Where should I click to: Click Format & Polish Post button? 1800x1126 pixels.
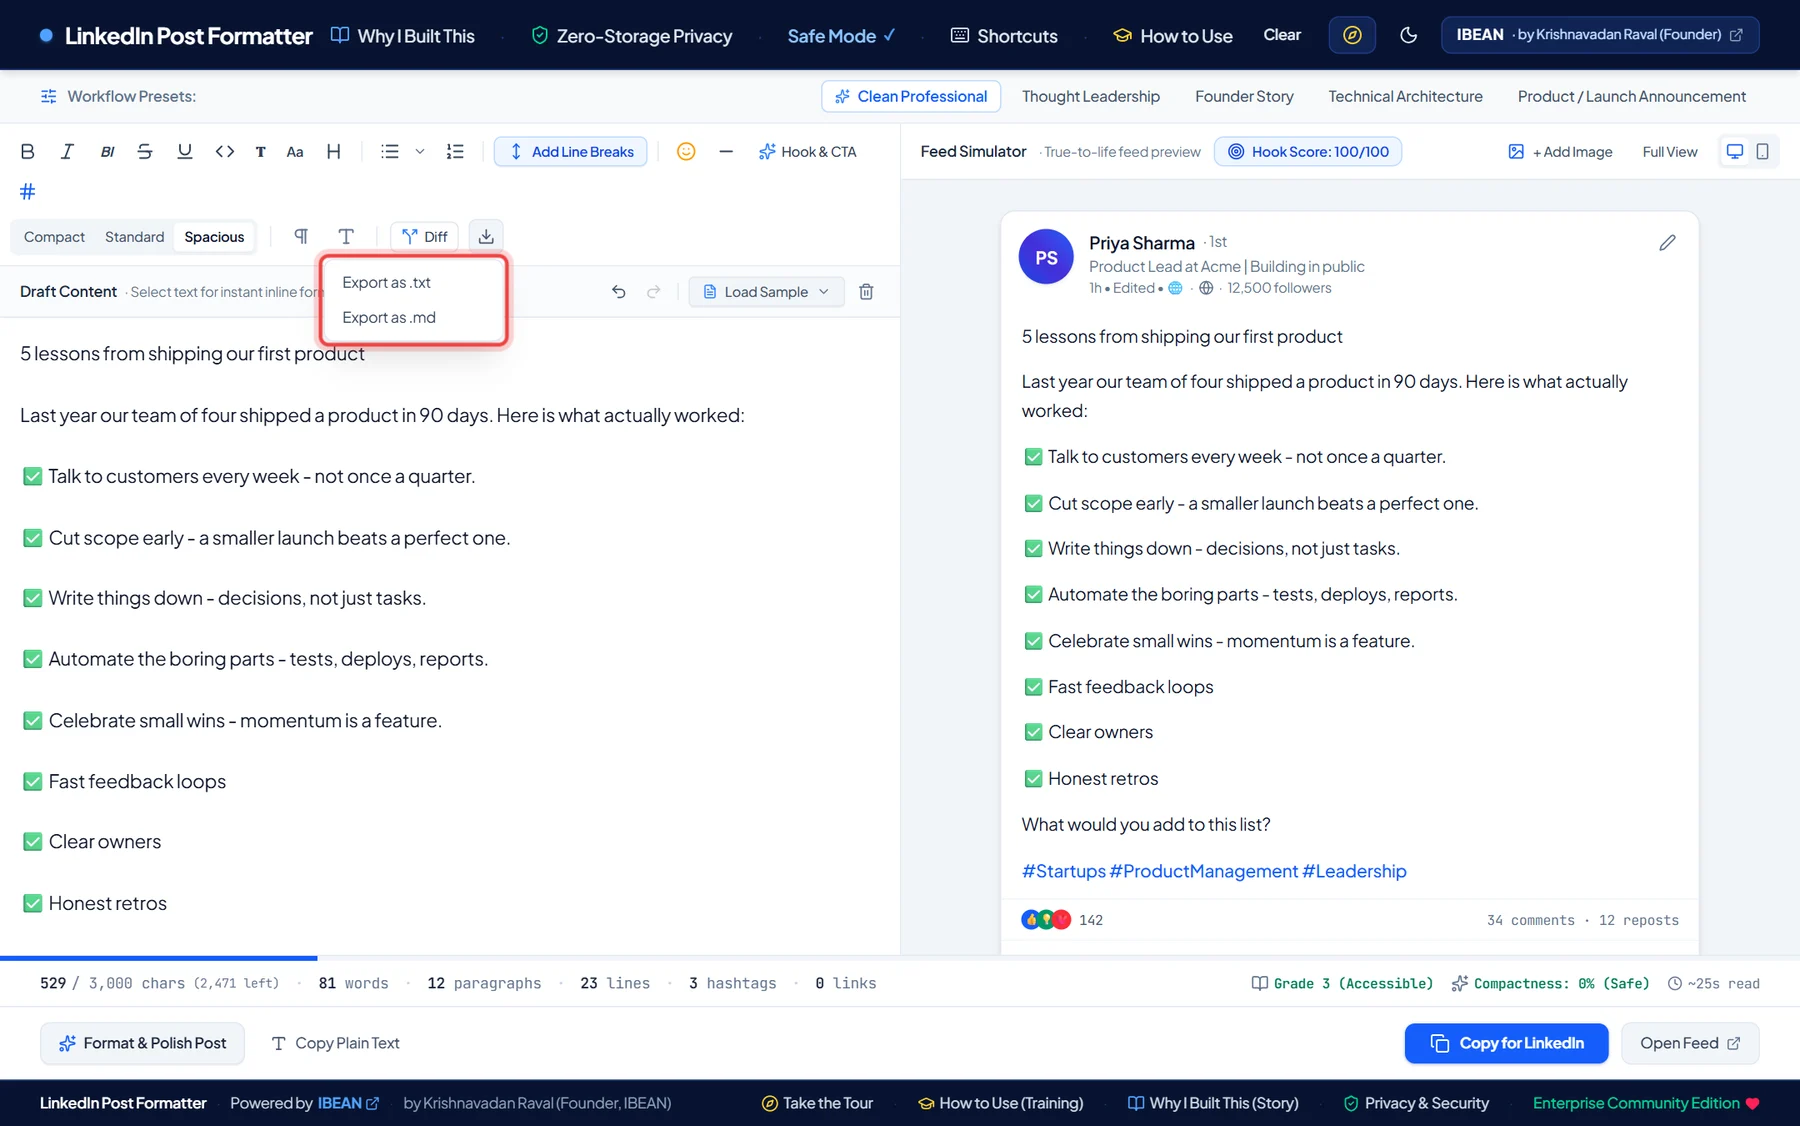click(x=142, y=1043)
